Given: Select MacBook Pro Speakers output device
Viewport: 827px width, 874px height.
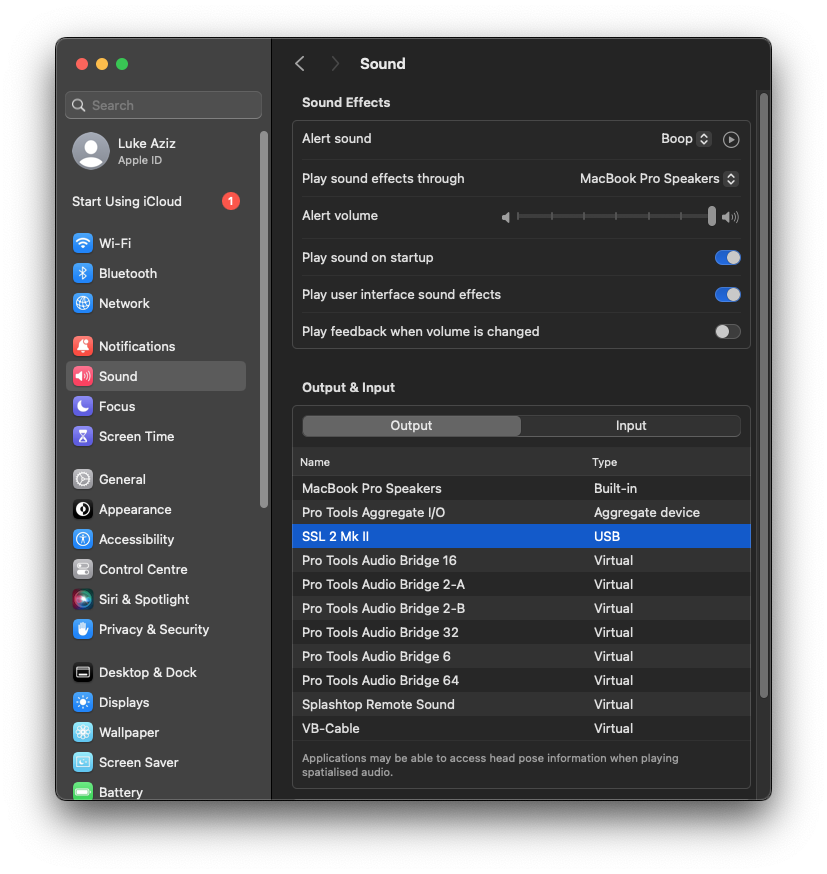Looking at the screenshot, I should click(522, 488).
